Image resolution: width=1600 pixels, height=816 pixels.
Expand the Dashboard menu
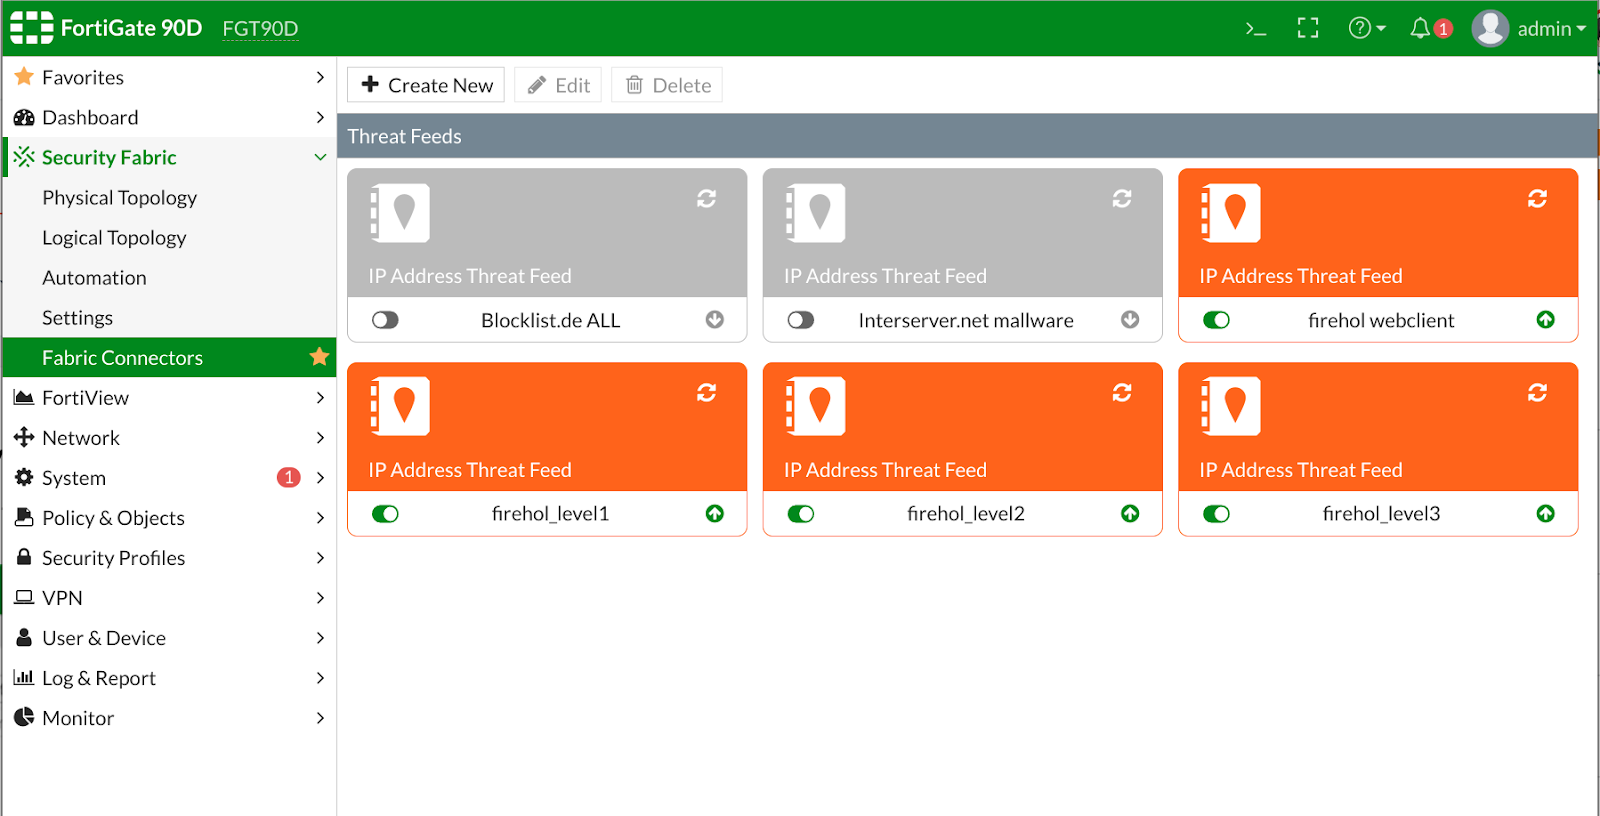(170, 117)
